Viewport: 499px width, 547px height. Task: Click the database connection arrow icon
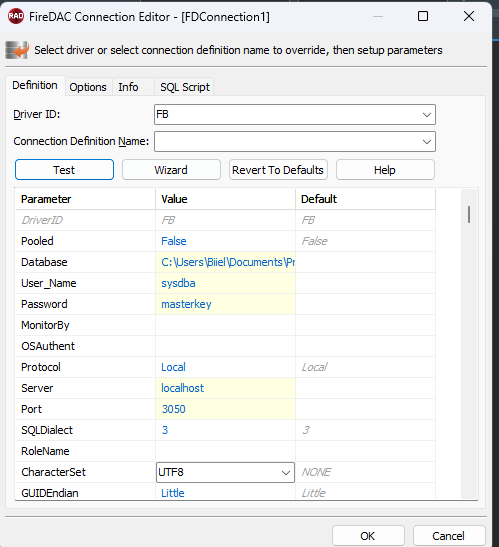click(x=17, y=50)
